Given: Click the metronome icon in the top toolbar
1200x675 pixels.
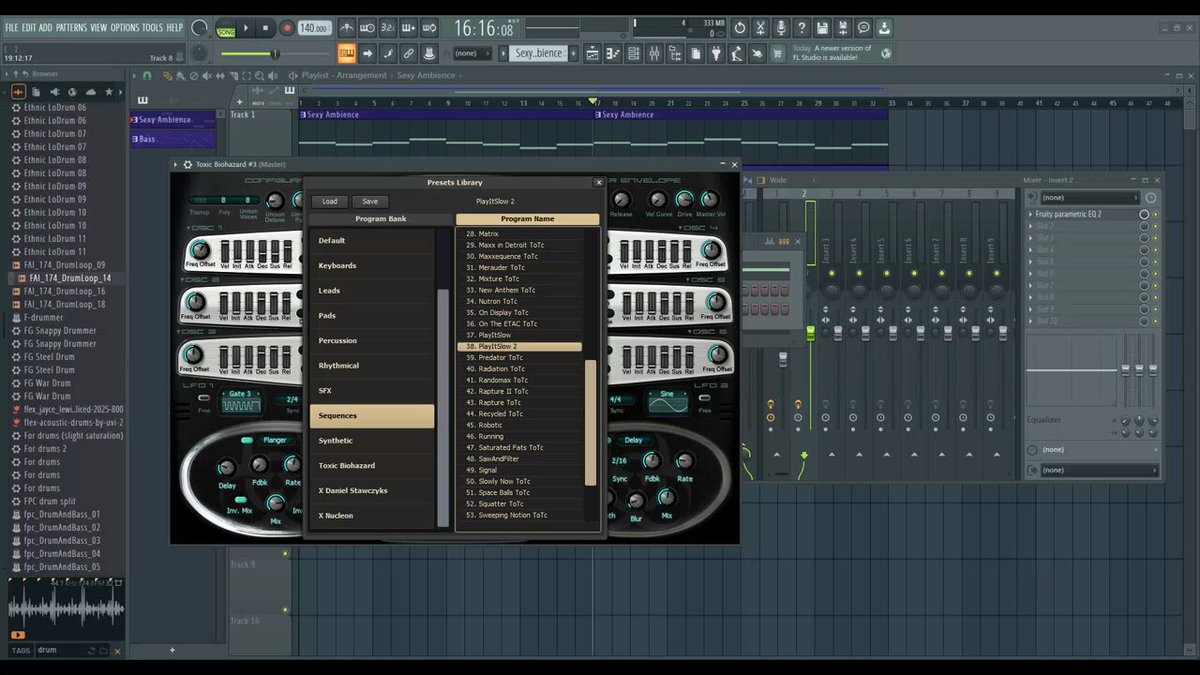Looking at the screenshot, I should coord(346,28).
